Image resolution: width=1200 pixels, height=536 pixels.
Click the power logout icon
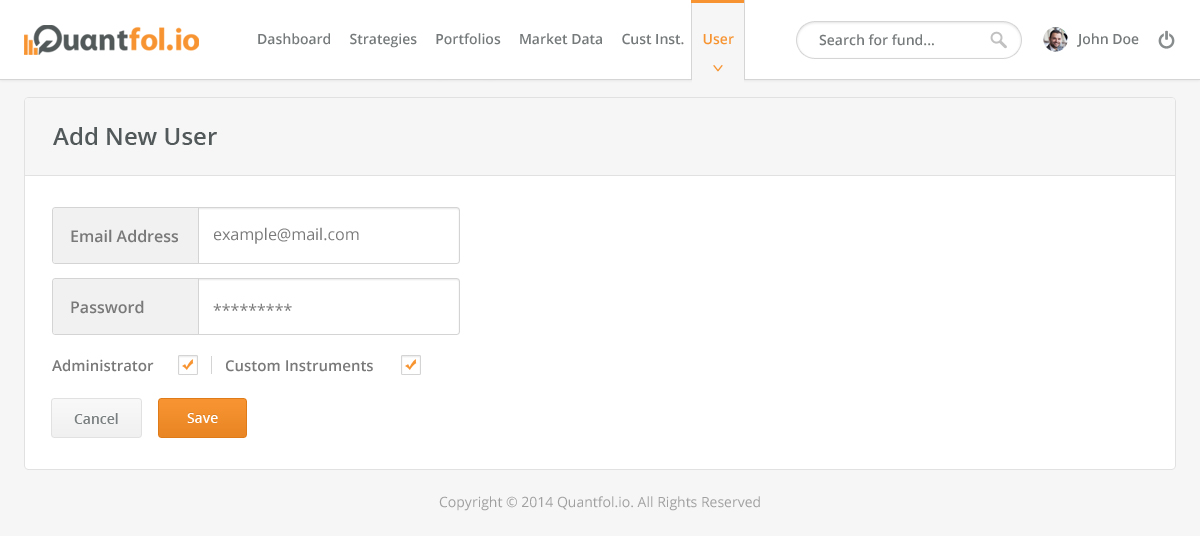point(1166,40)
